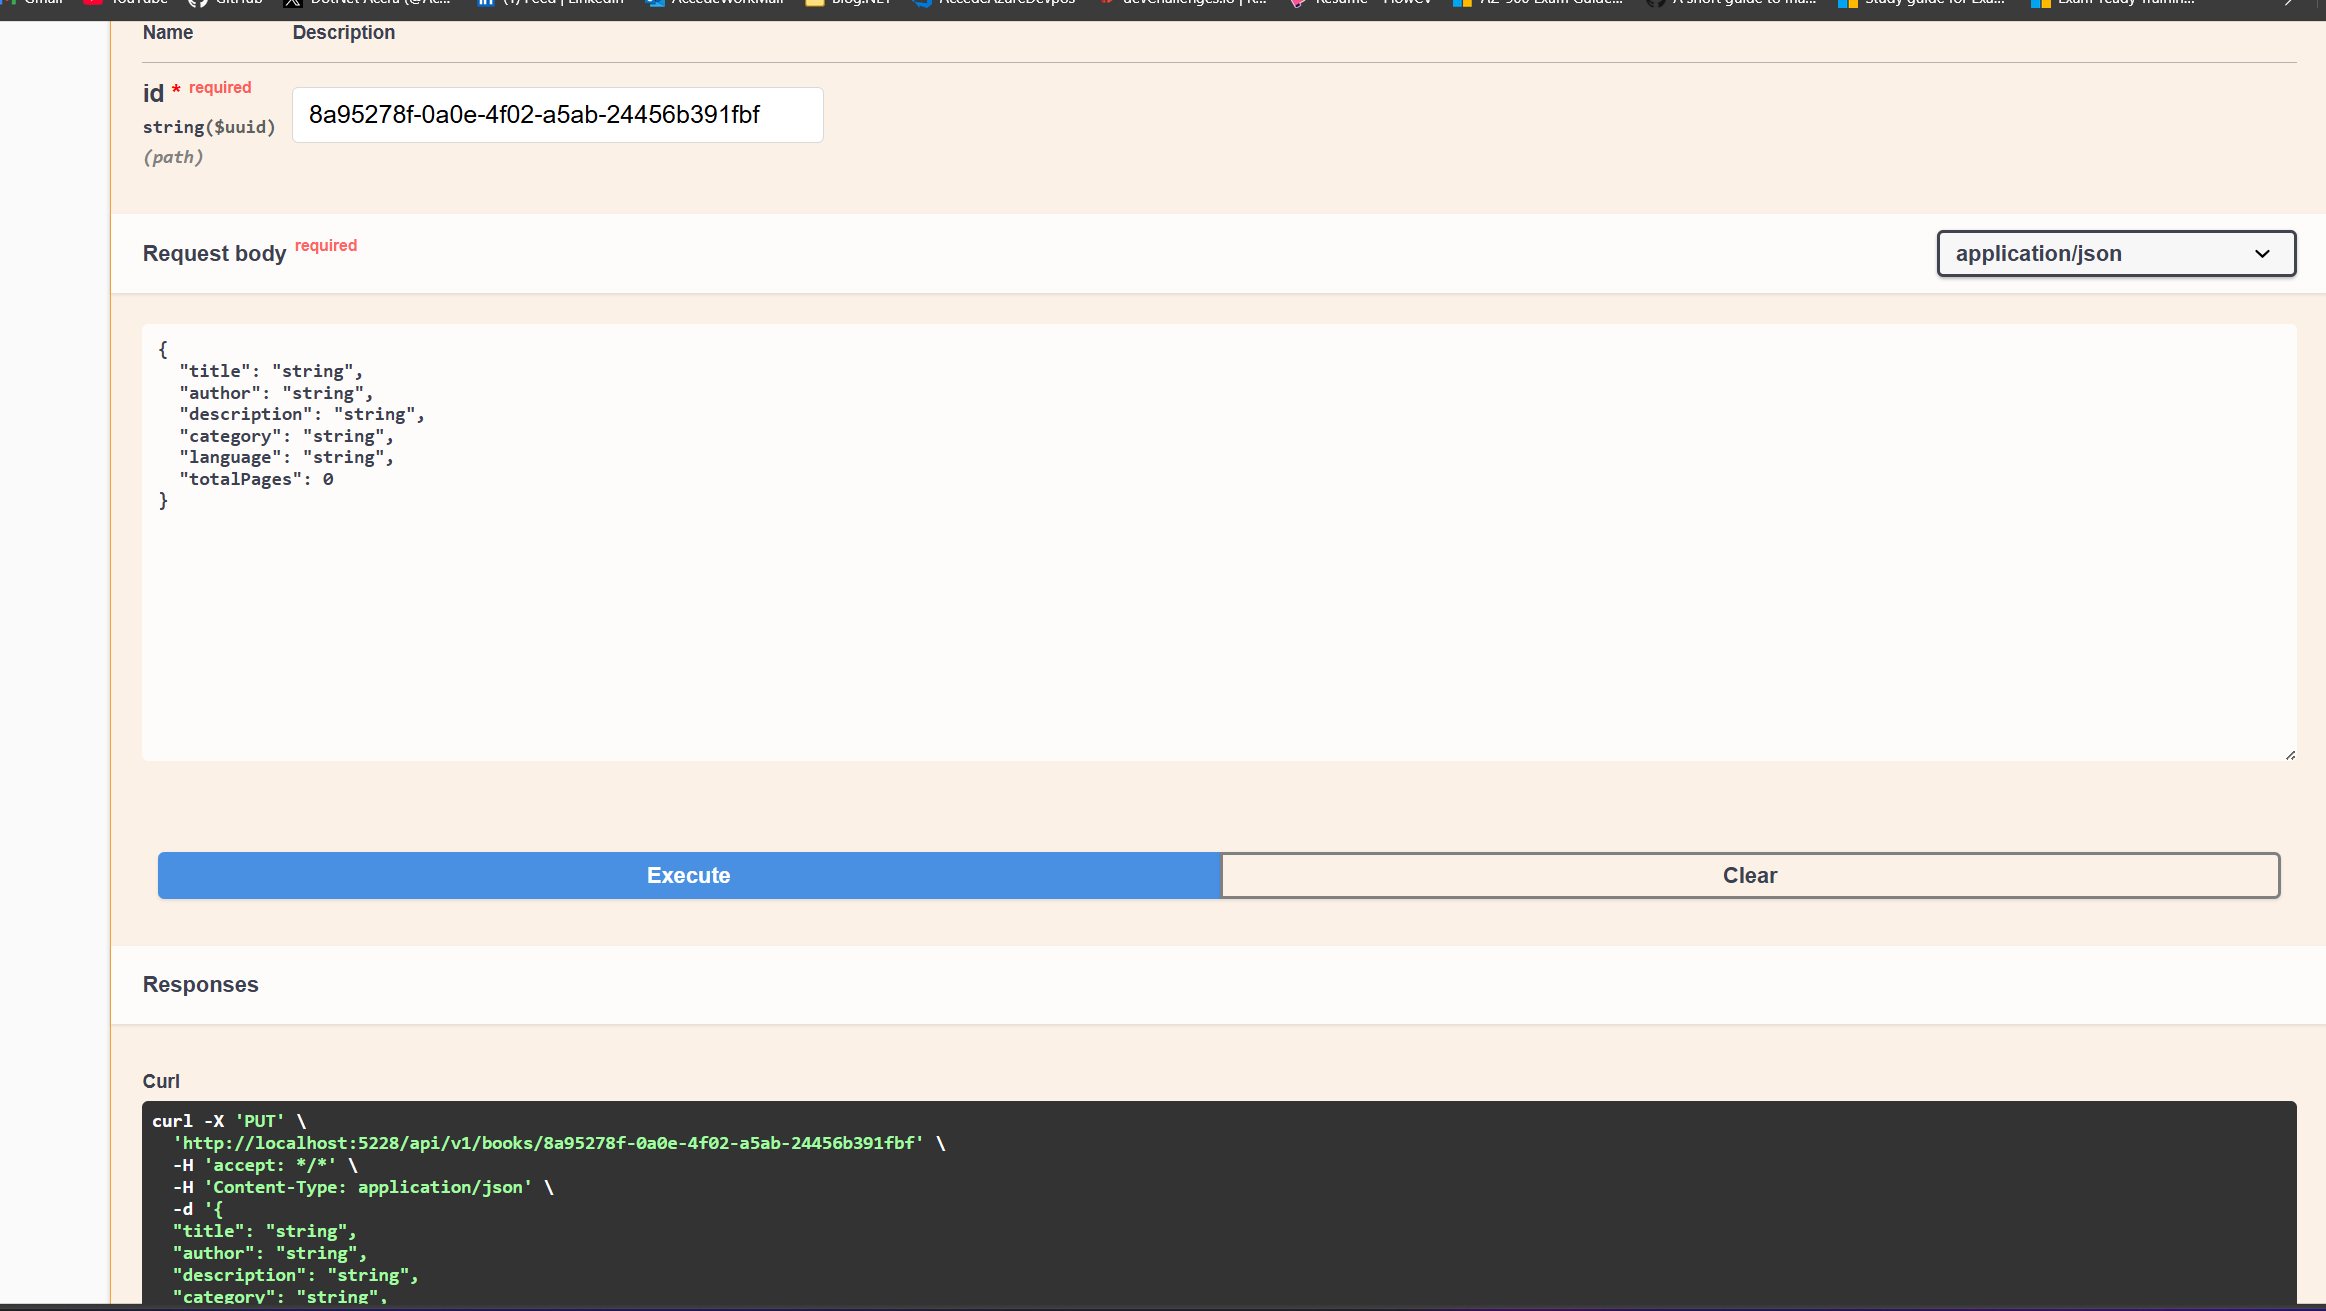This screenshot has height=1311, width=2326.
Task: Click the Responses section heading
Action: (x=201, y=985)
